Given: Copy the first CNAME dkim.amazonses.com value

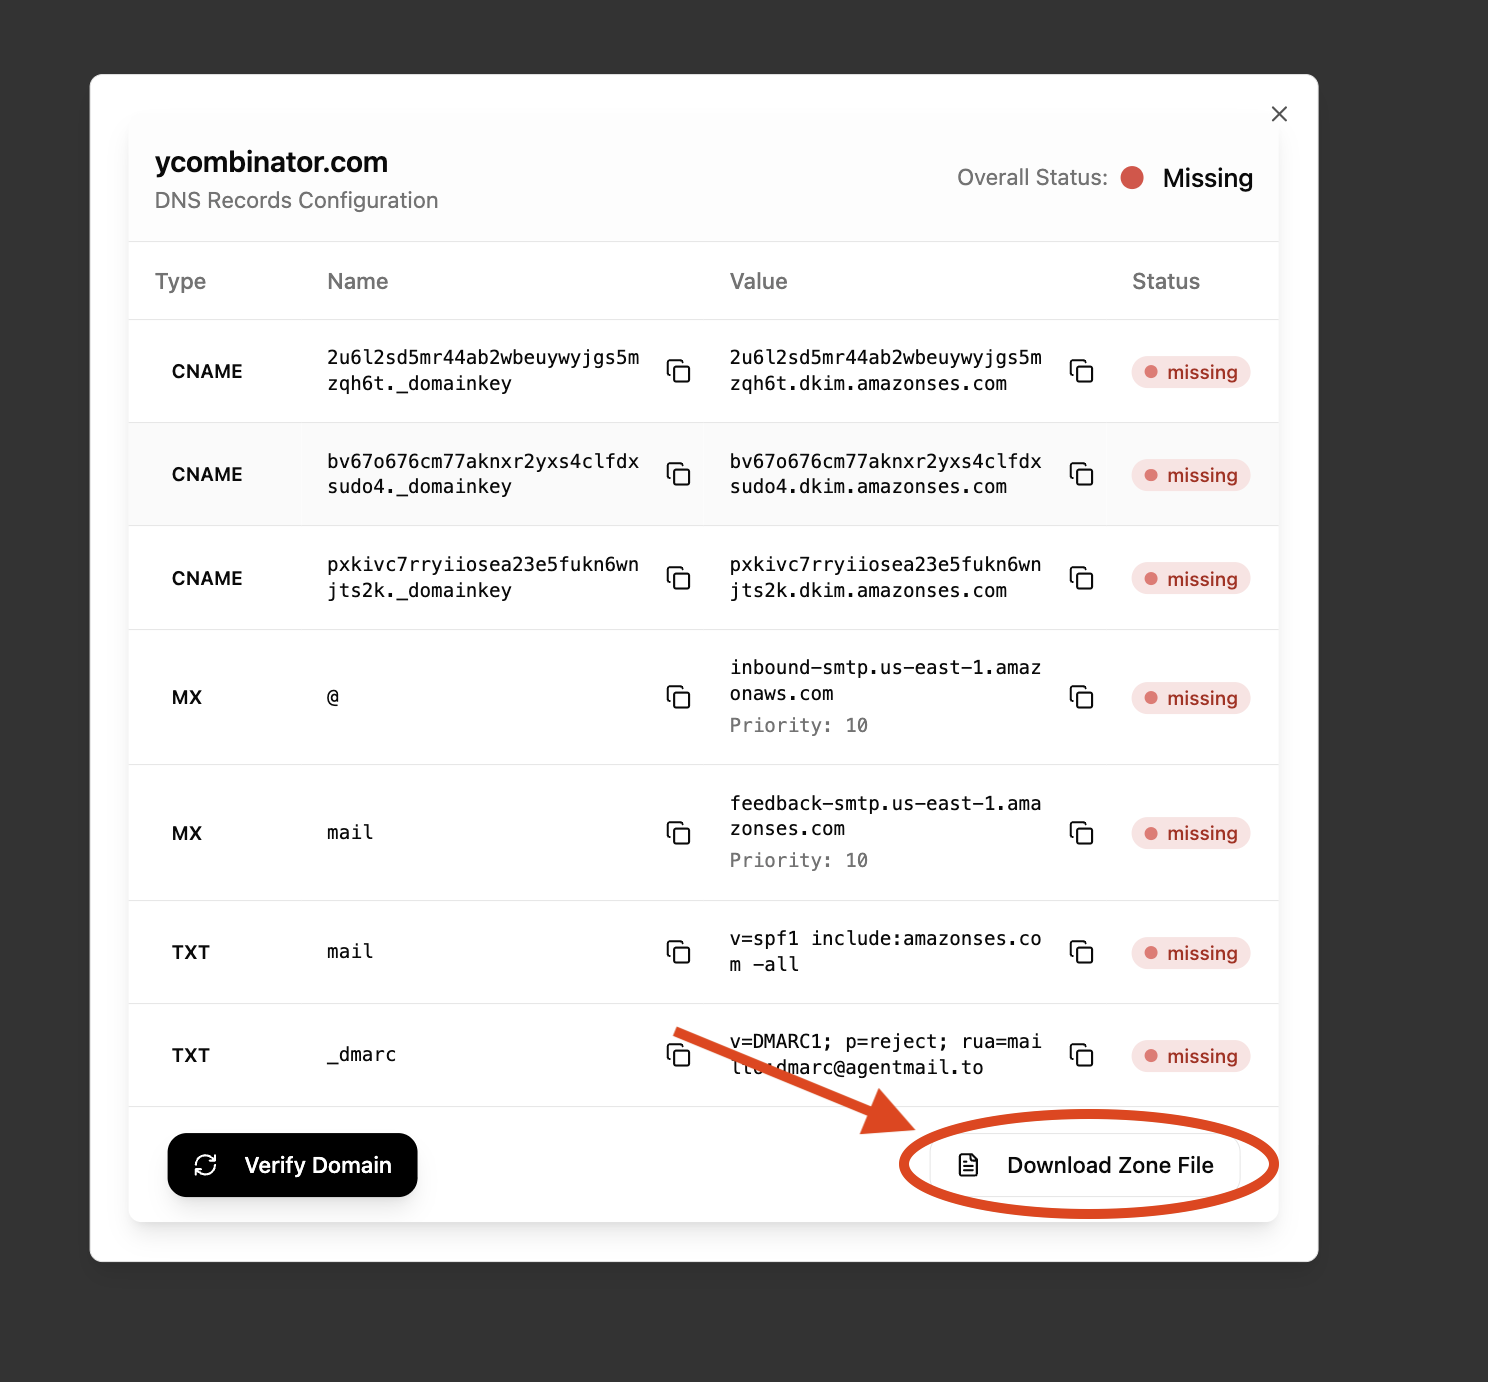Looking at the screenshot, I should (1082, 371).
